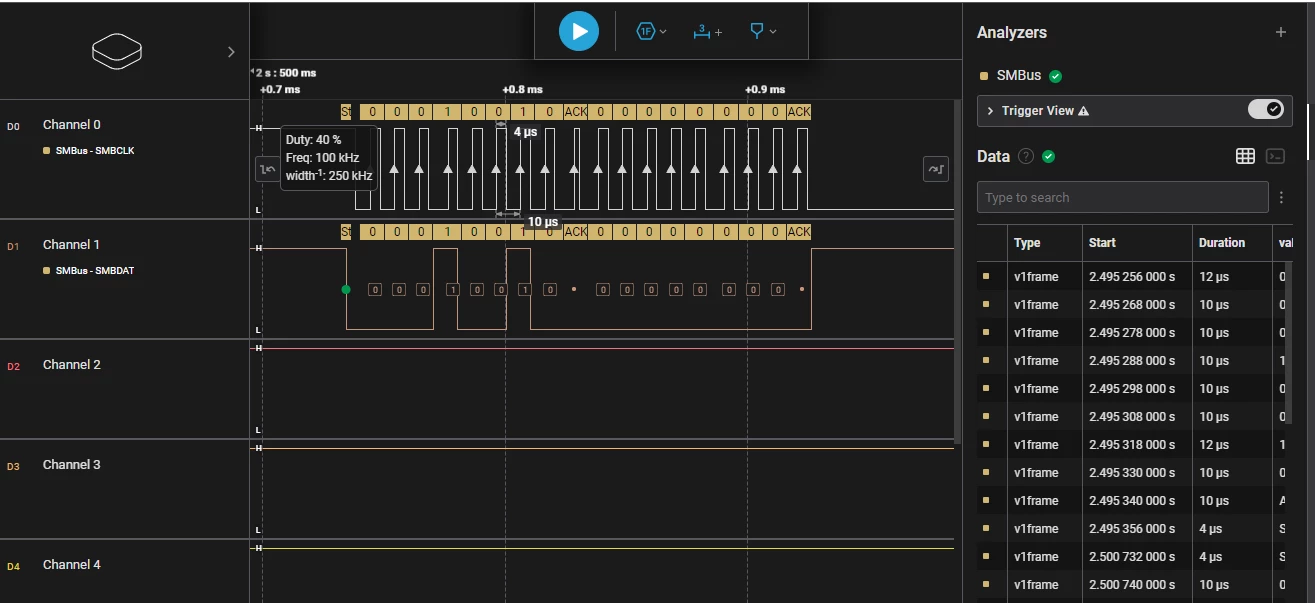Screen dimensions: 1315x603
Task: Switch to the terminal view icon
Action: [x=1275, y=156]
